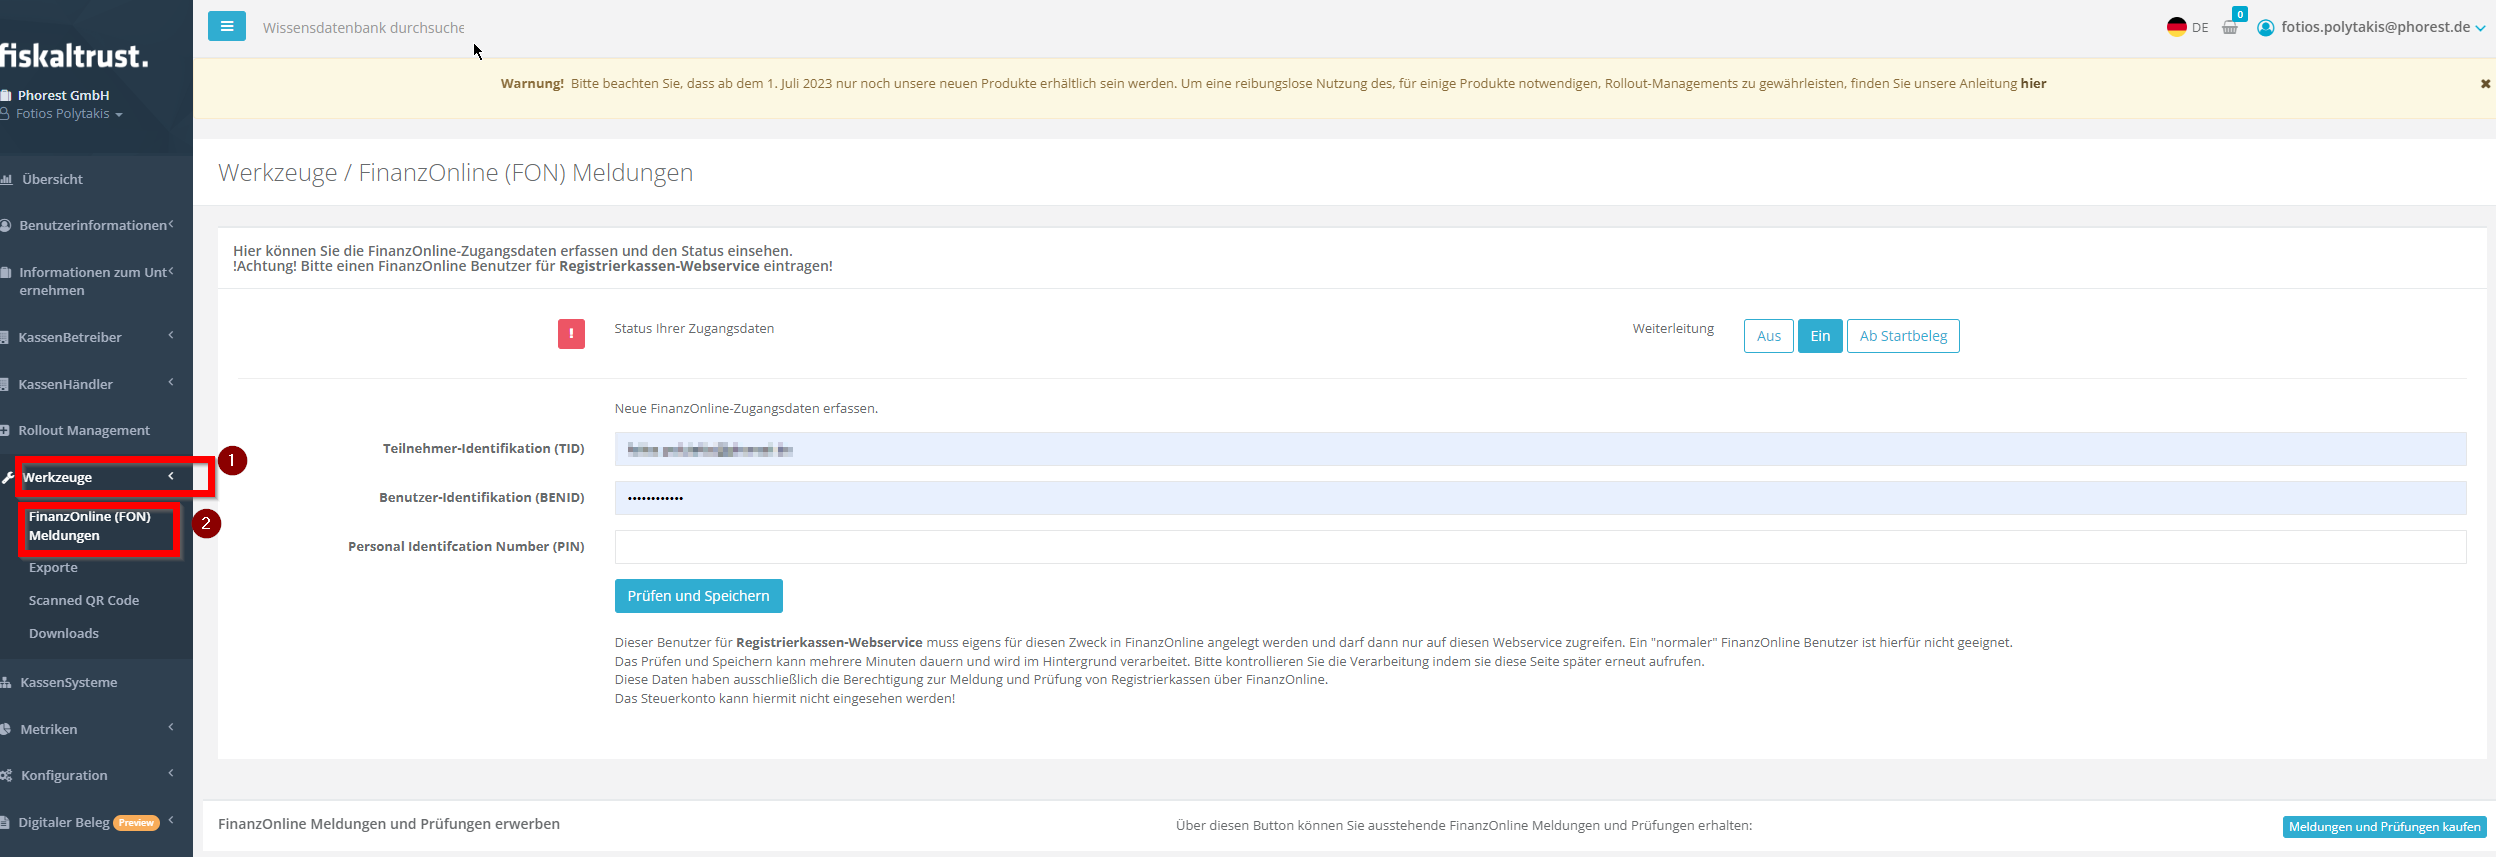This screenshot has width=2496, height=857.
Task: Click the Benutzer-Identifikation (BENID) field
Action: pyautogui.click(x=1540, y=498)
